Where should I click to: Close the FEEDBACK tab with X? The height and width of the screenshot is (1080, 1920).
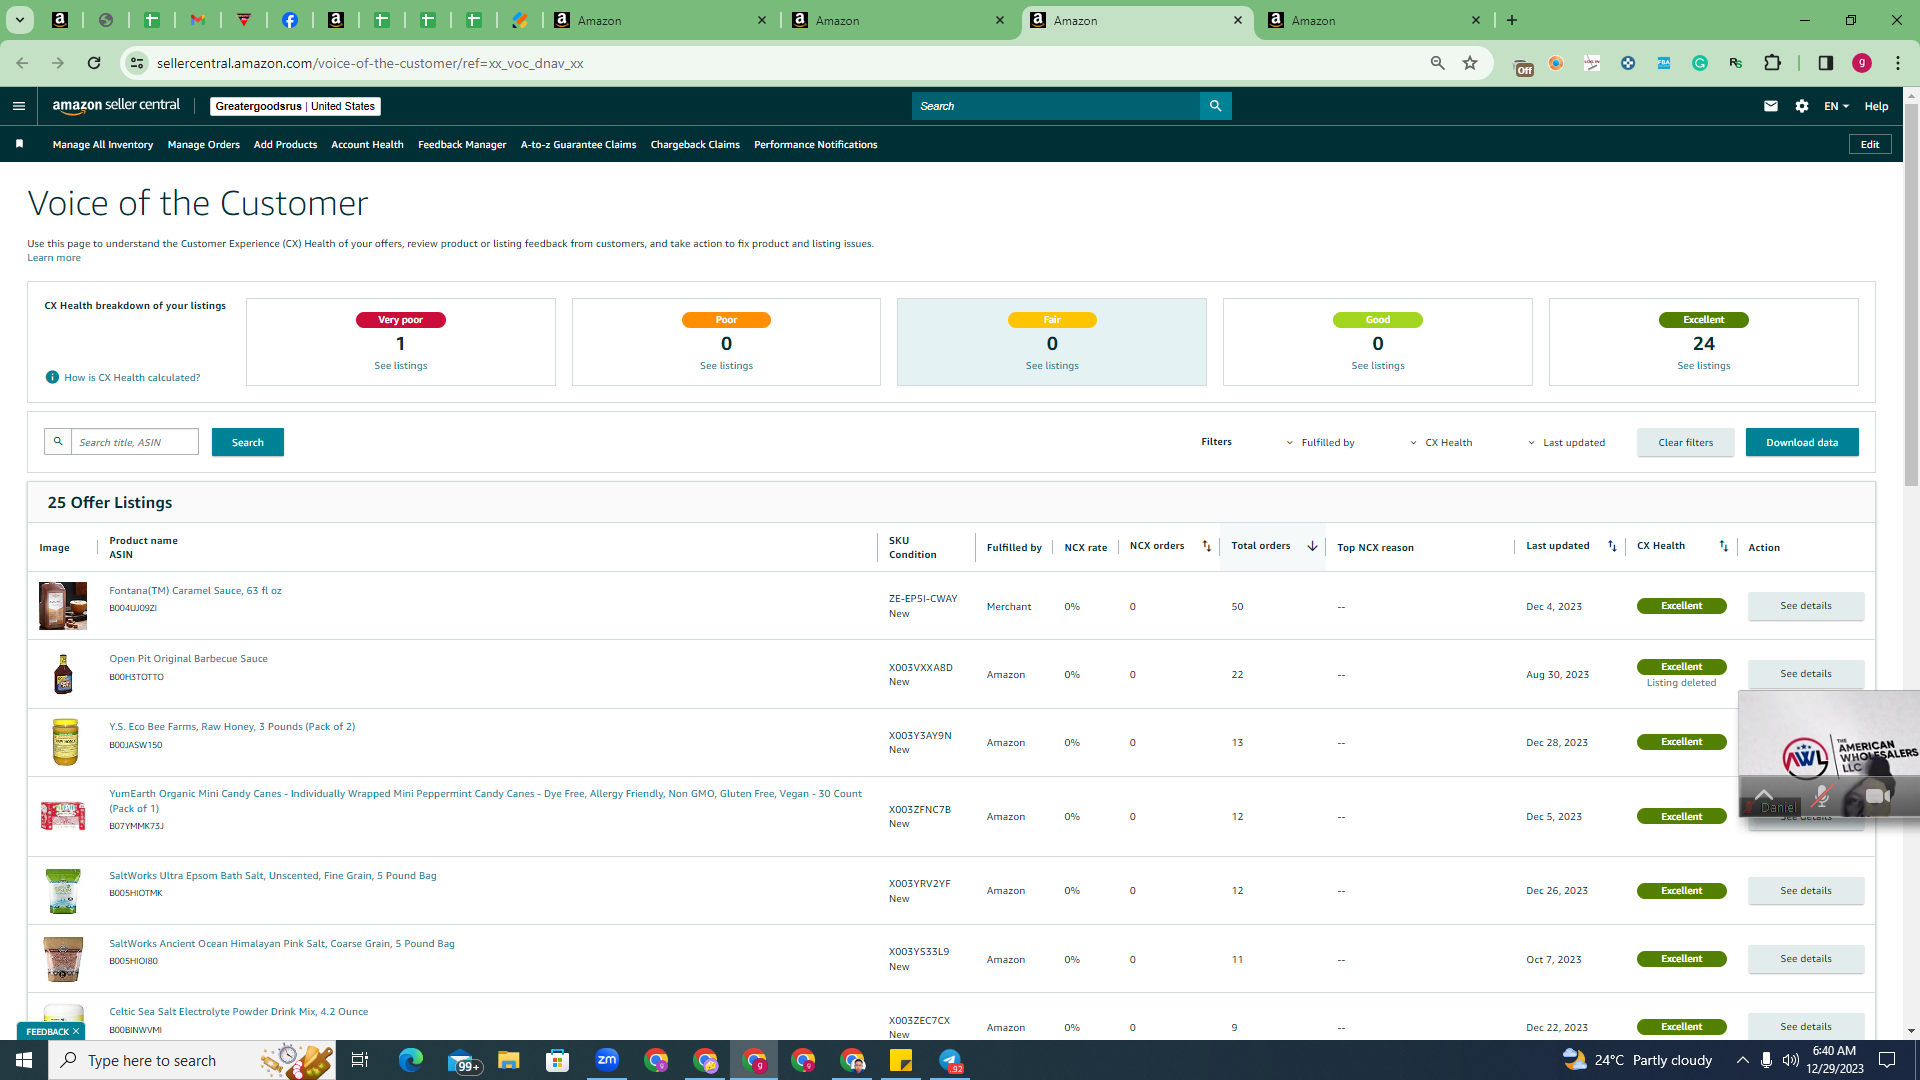coord(76,1031)
